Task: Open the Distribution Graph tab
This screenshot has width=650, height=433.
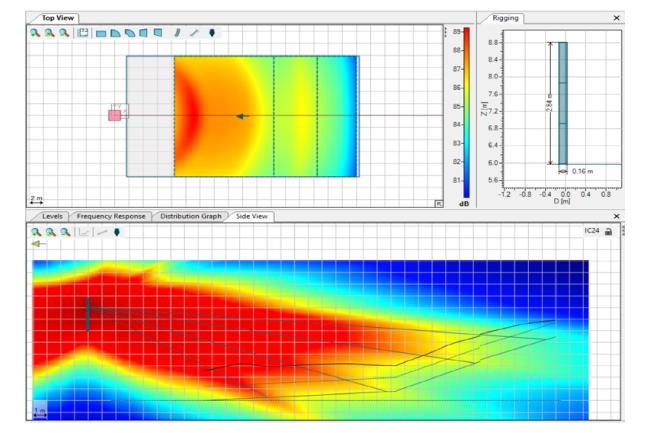Action: point(190,216)
